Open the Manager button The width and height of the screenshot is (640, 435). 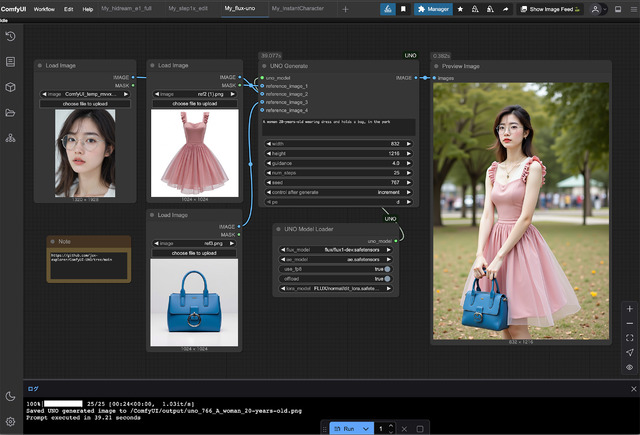click(x=433, y=9)
